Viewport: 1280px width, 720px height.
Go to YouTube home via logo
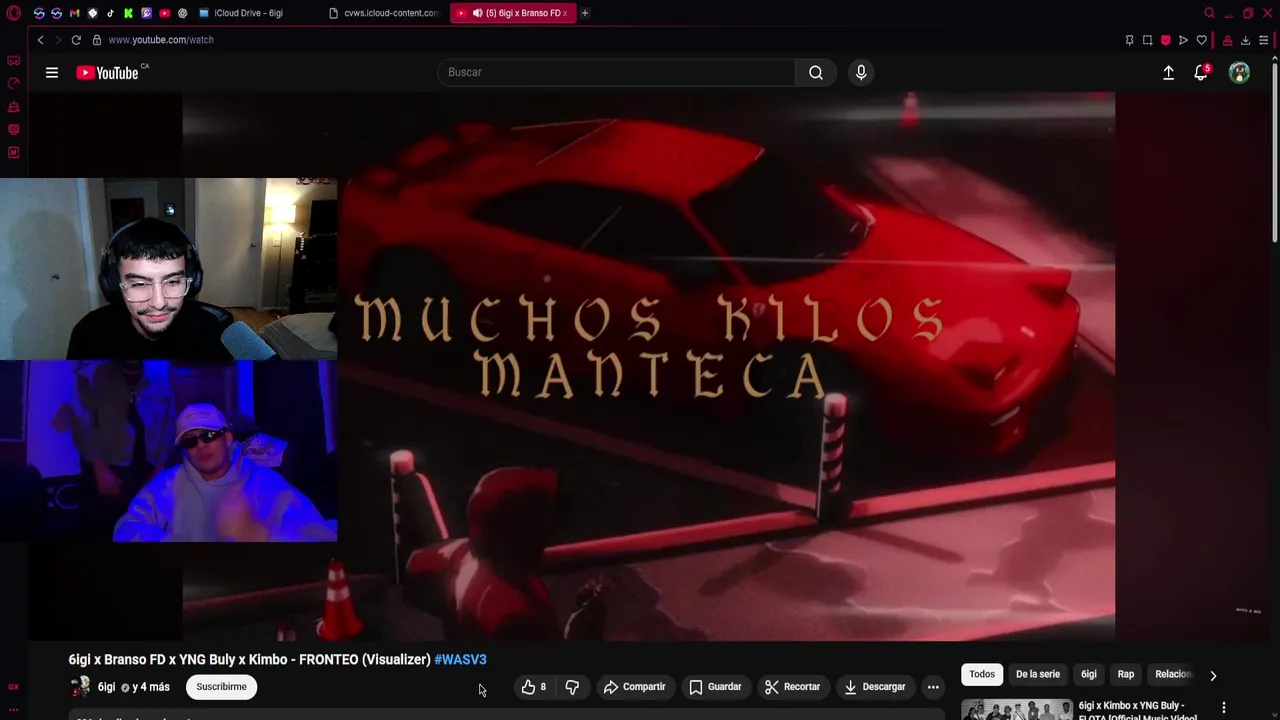[108, 72]
